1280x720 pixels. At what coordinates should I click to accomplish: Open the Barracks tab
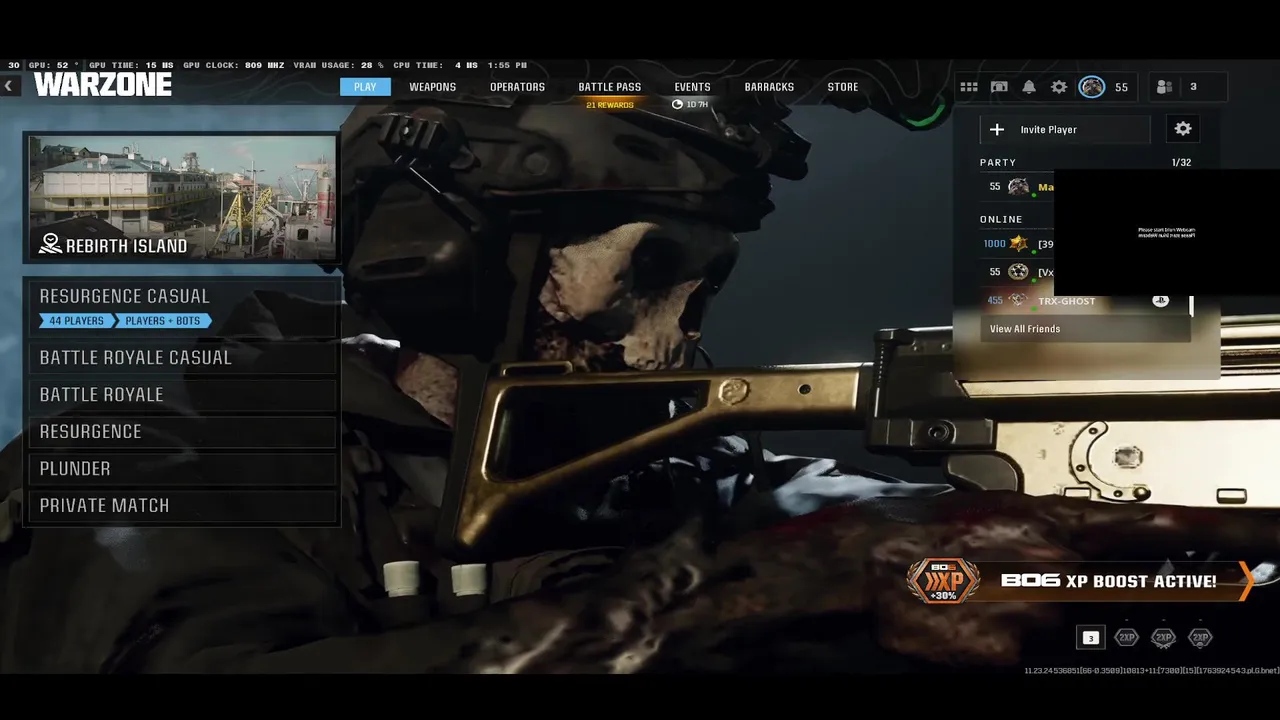[769, 87]
